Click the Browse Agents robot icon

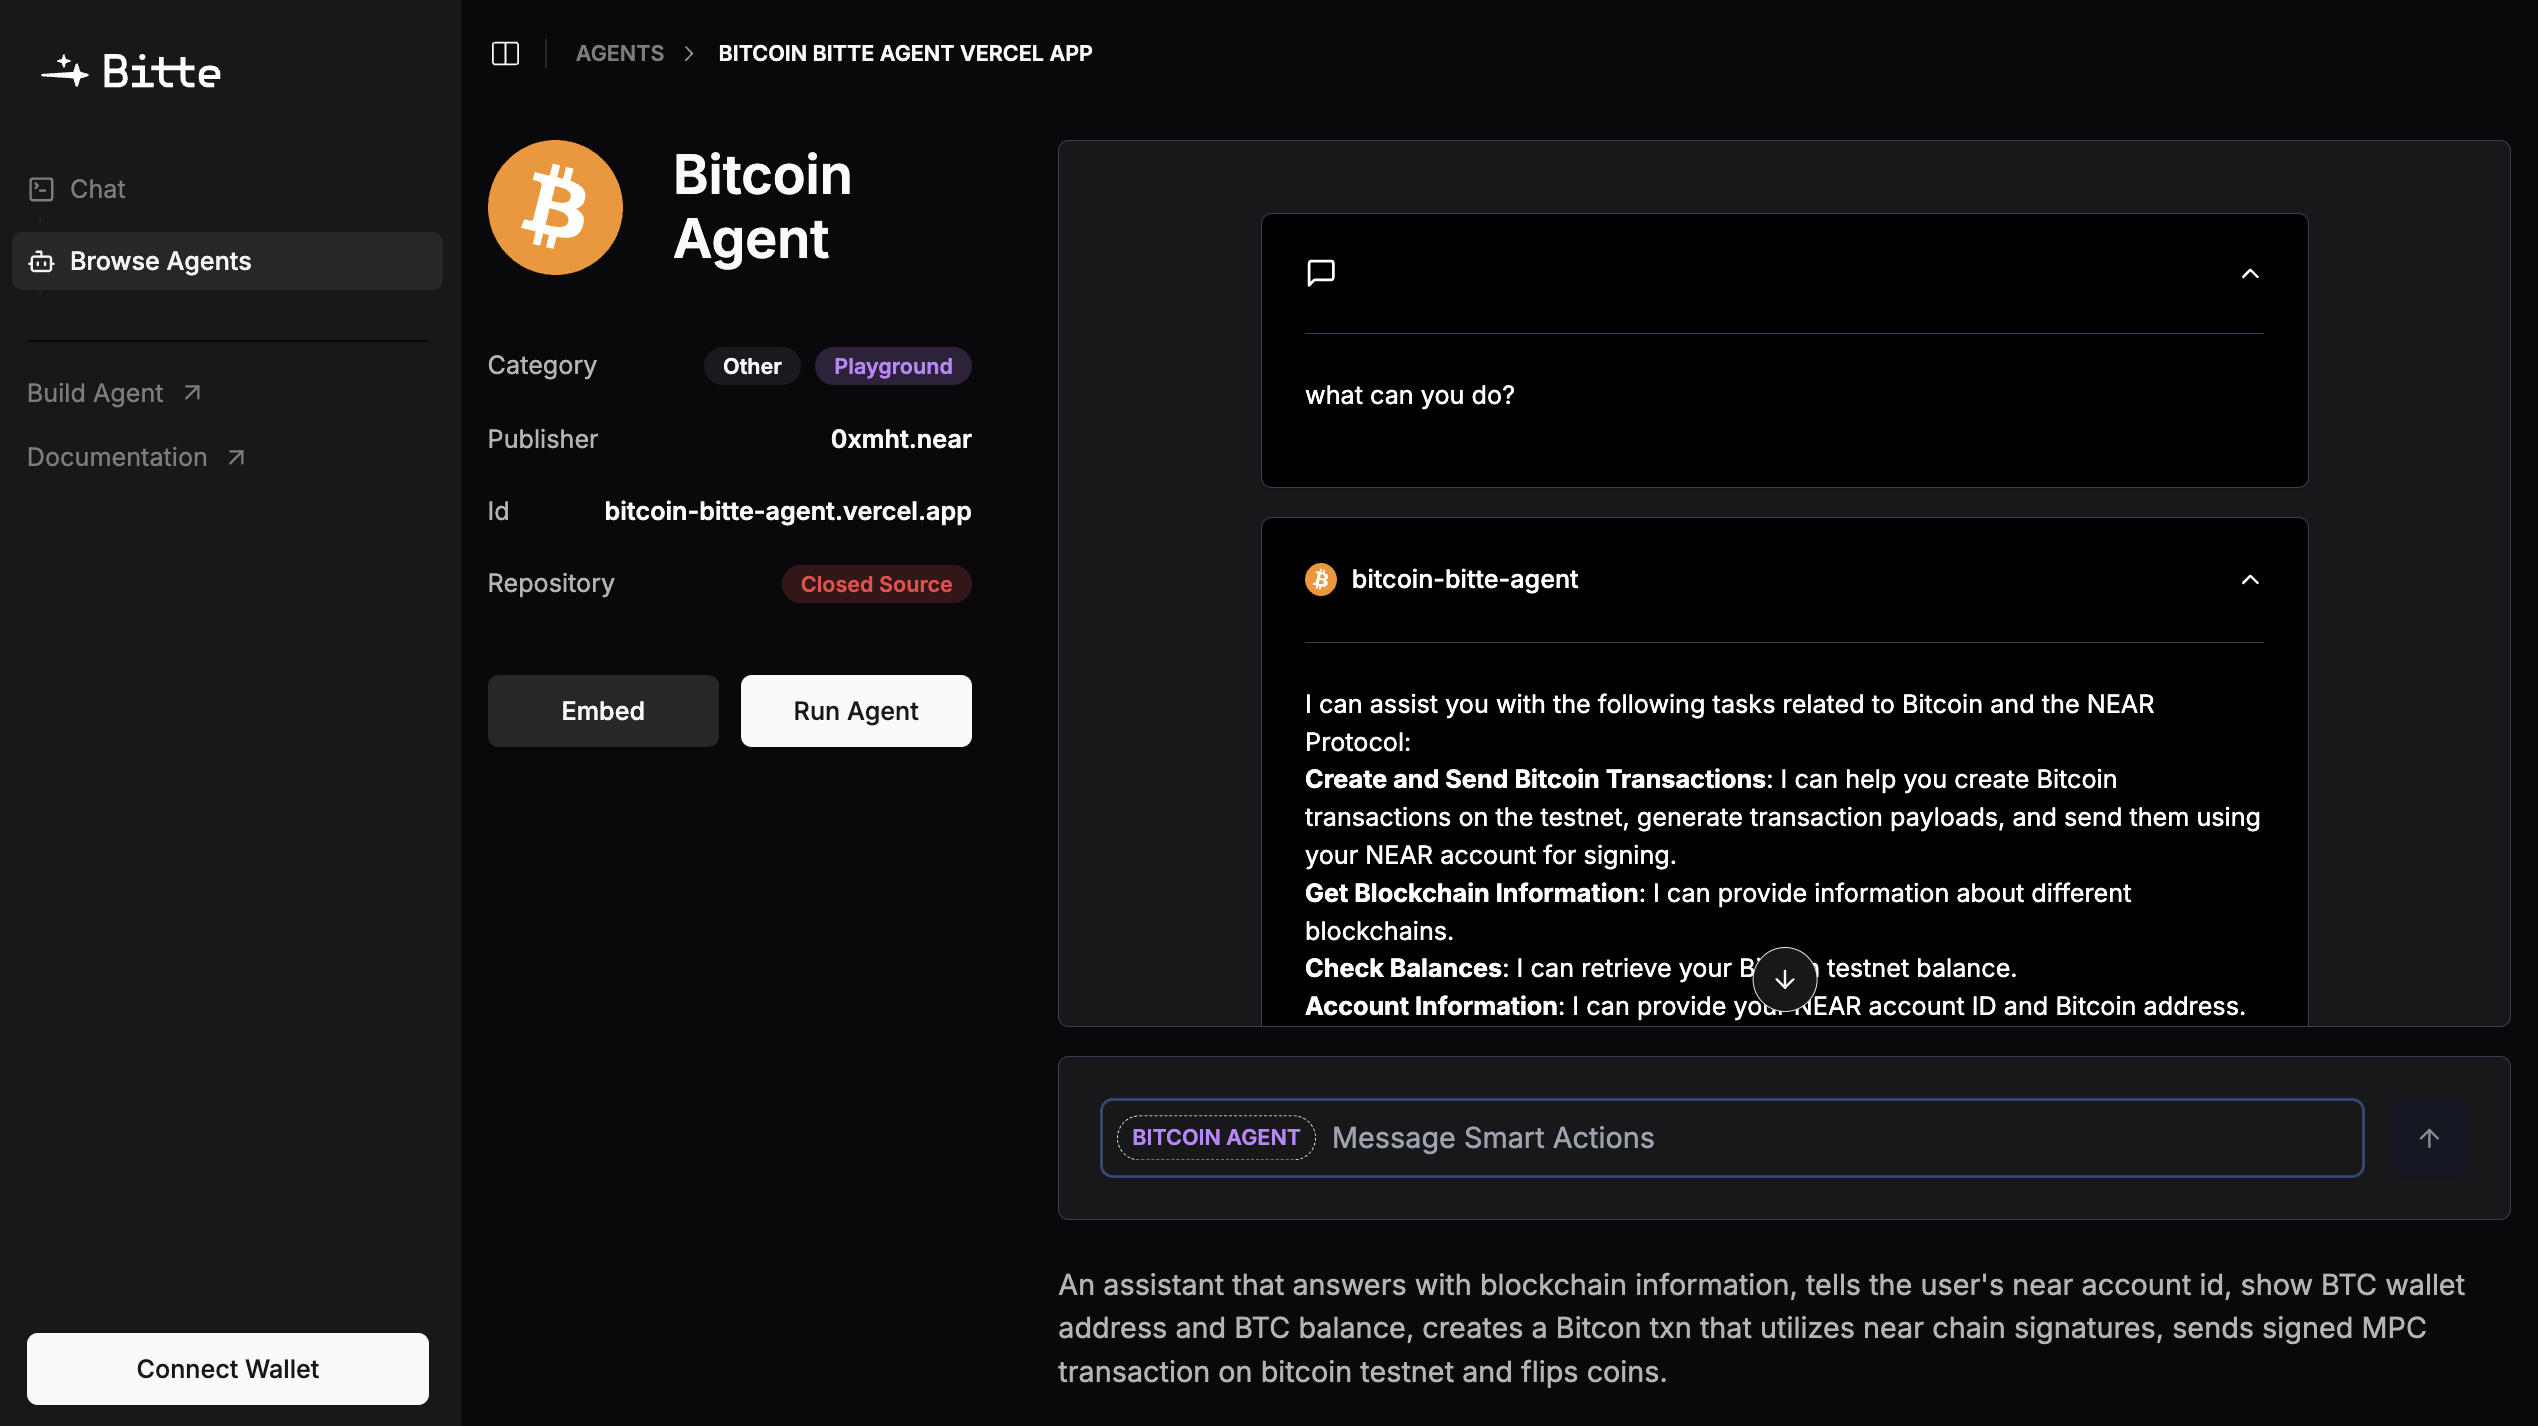pos(41,261)
